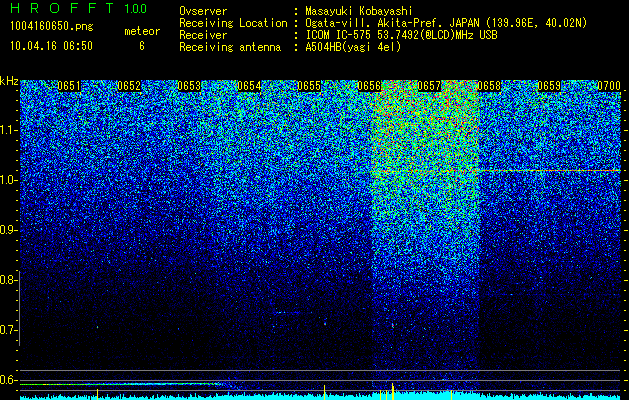Click the meteor count value 6
The height and width of the screenshot is (400, 629).
tap(142, 46)
